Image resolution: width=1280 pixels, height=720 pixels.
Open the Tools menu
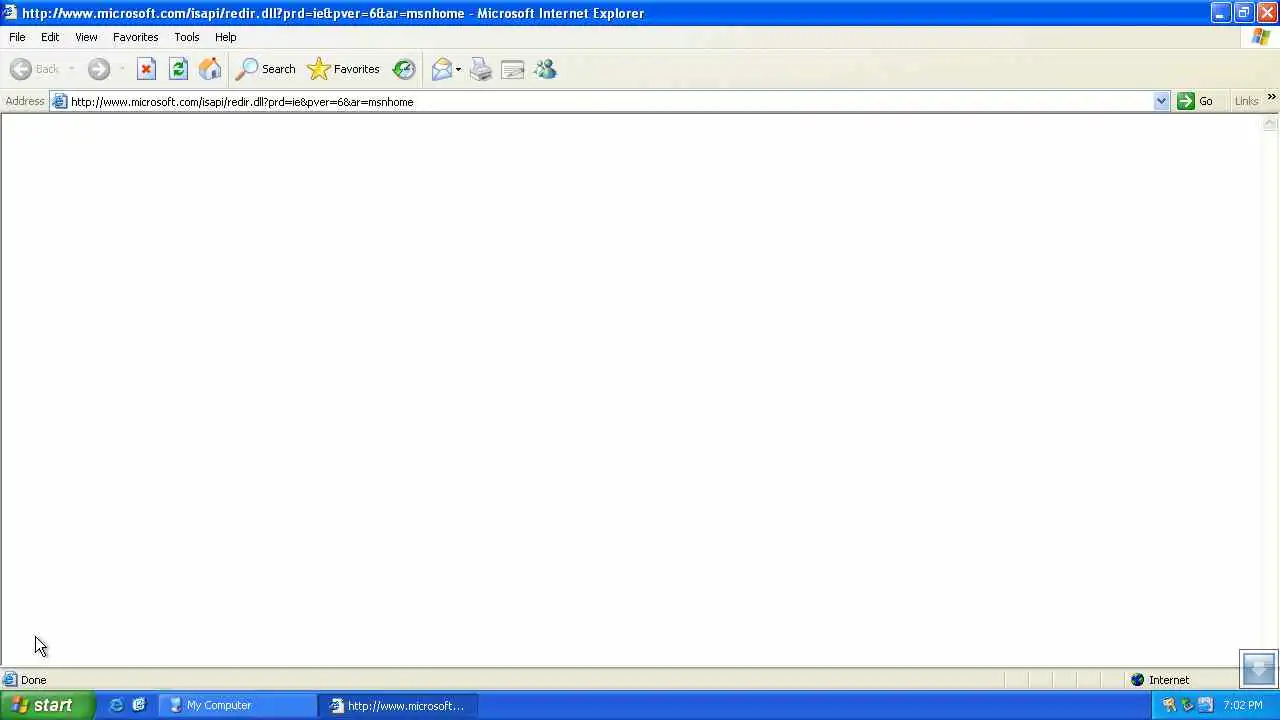[x=186, y=37]
